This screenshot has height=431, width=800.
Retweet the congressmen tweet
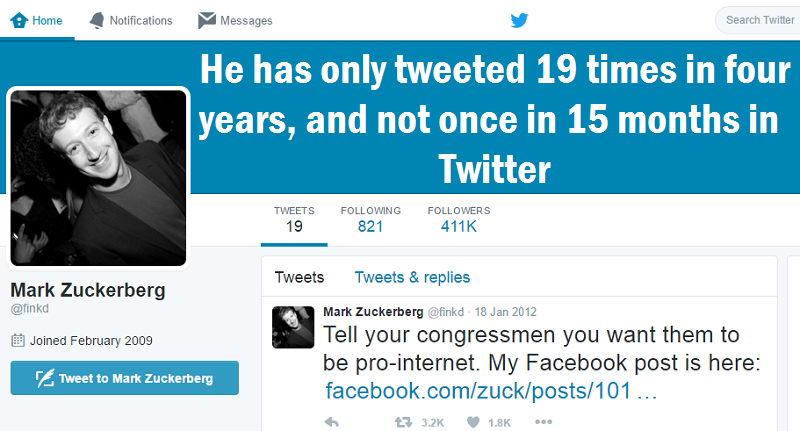(403, 422)
